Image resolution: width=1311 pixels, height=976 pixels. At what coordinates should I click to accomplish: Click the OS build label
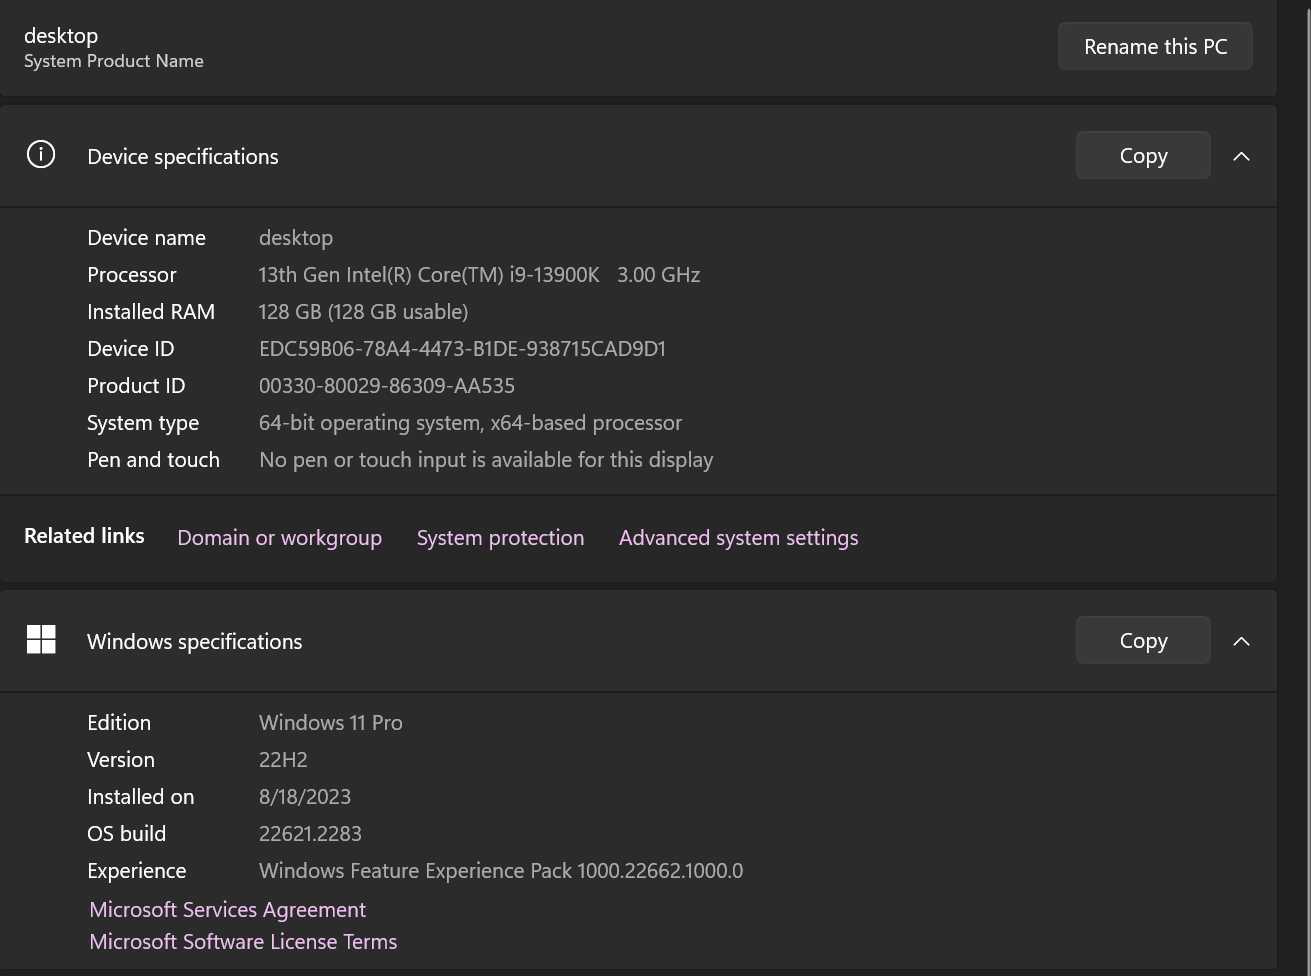(126, 834)
